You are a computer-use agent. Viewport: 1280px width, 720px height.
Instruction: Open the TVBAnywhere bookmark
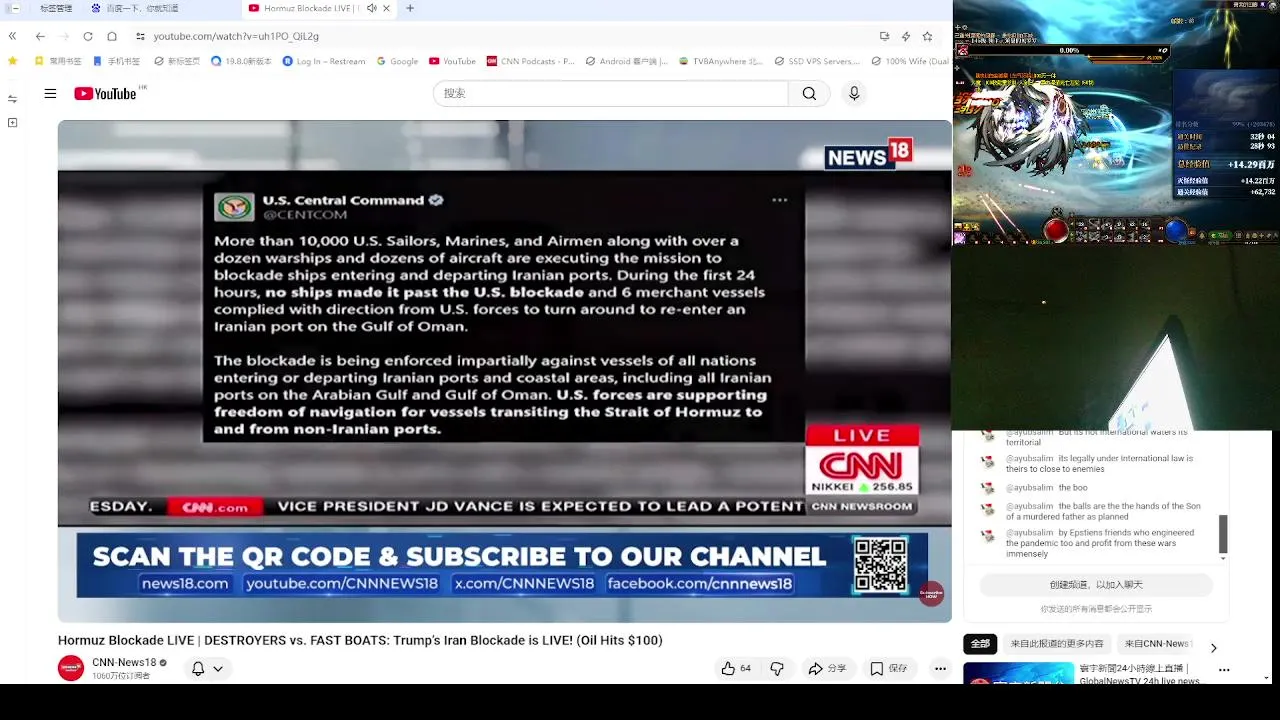point(719,61)
